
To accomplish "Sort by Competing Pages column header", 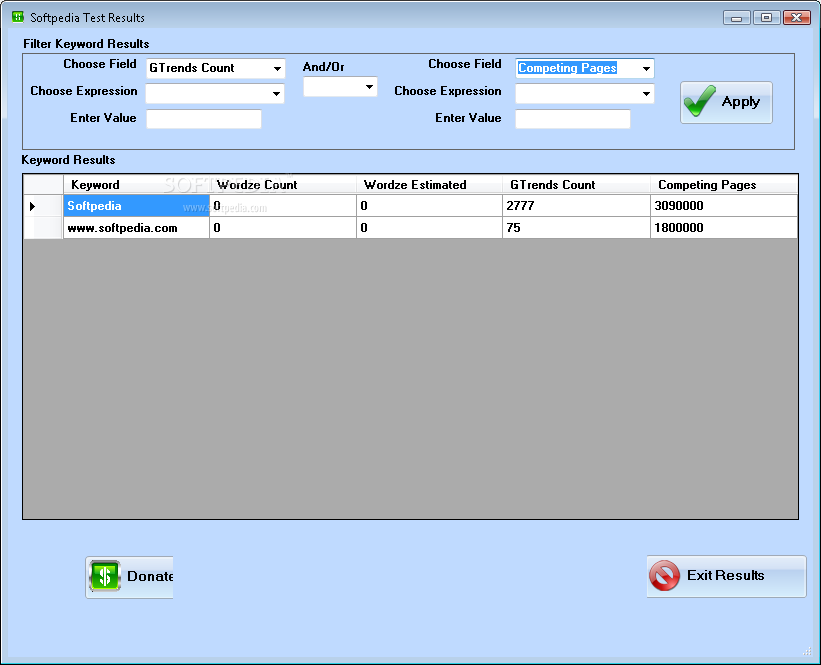I will click(724, 184).
